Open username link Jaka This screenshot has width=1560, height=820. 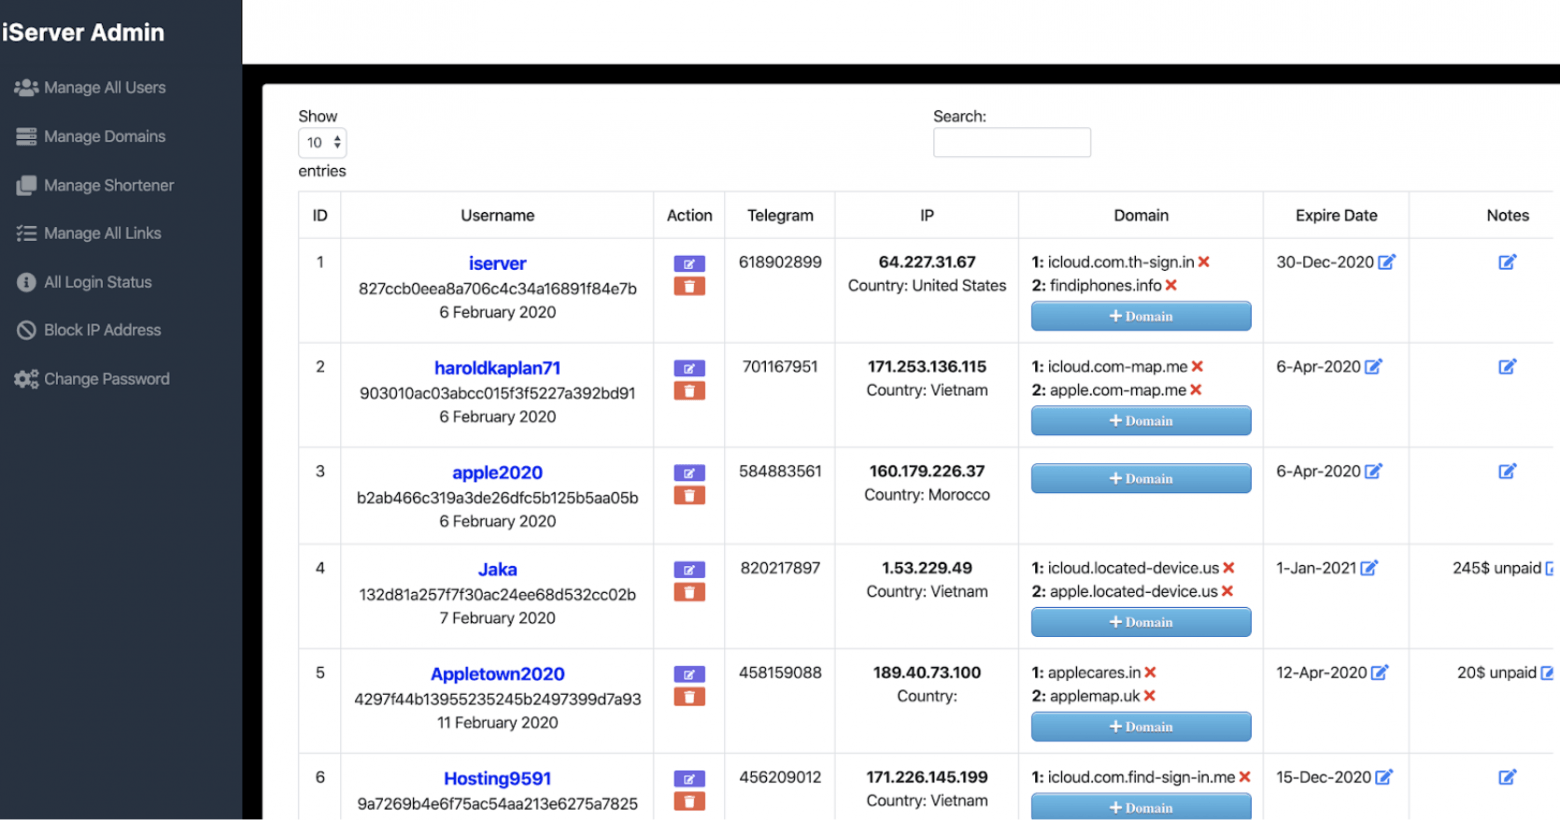click(497, 570)
